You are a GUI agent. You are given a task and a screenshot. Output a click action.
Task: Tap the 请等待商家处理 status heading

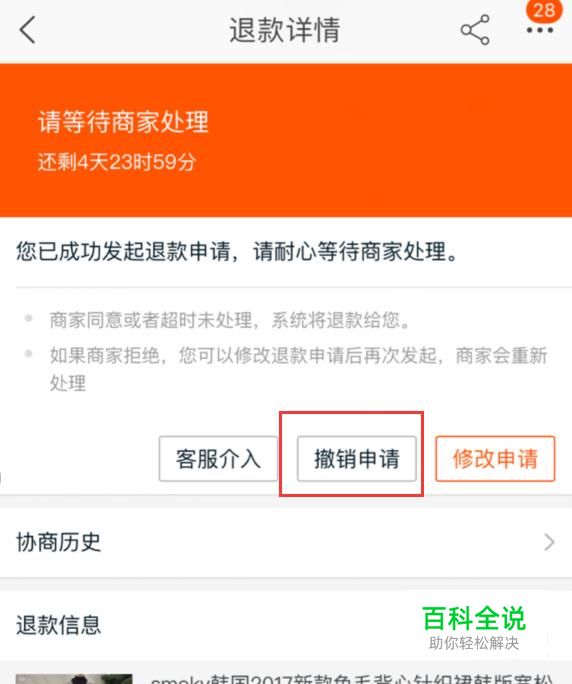pyautogui.click(x=123, y=121)
